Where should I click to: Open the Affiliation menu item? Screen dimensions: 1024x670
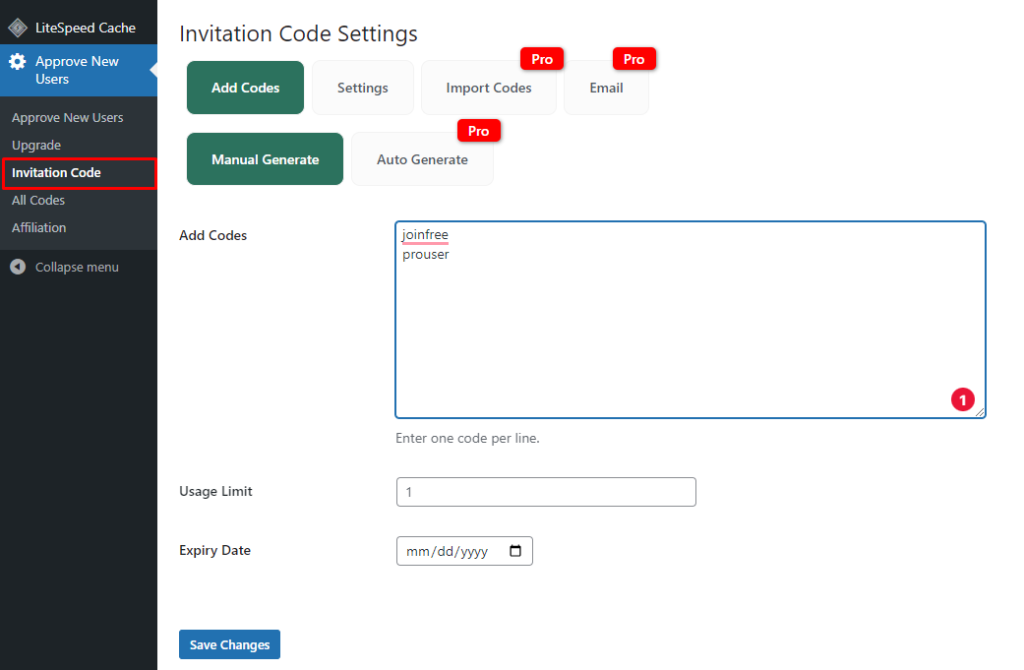39,227
